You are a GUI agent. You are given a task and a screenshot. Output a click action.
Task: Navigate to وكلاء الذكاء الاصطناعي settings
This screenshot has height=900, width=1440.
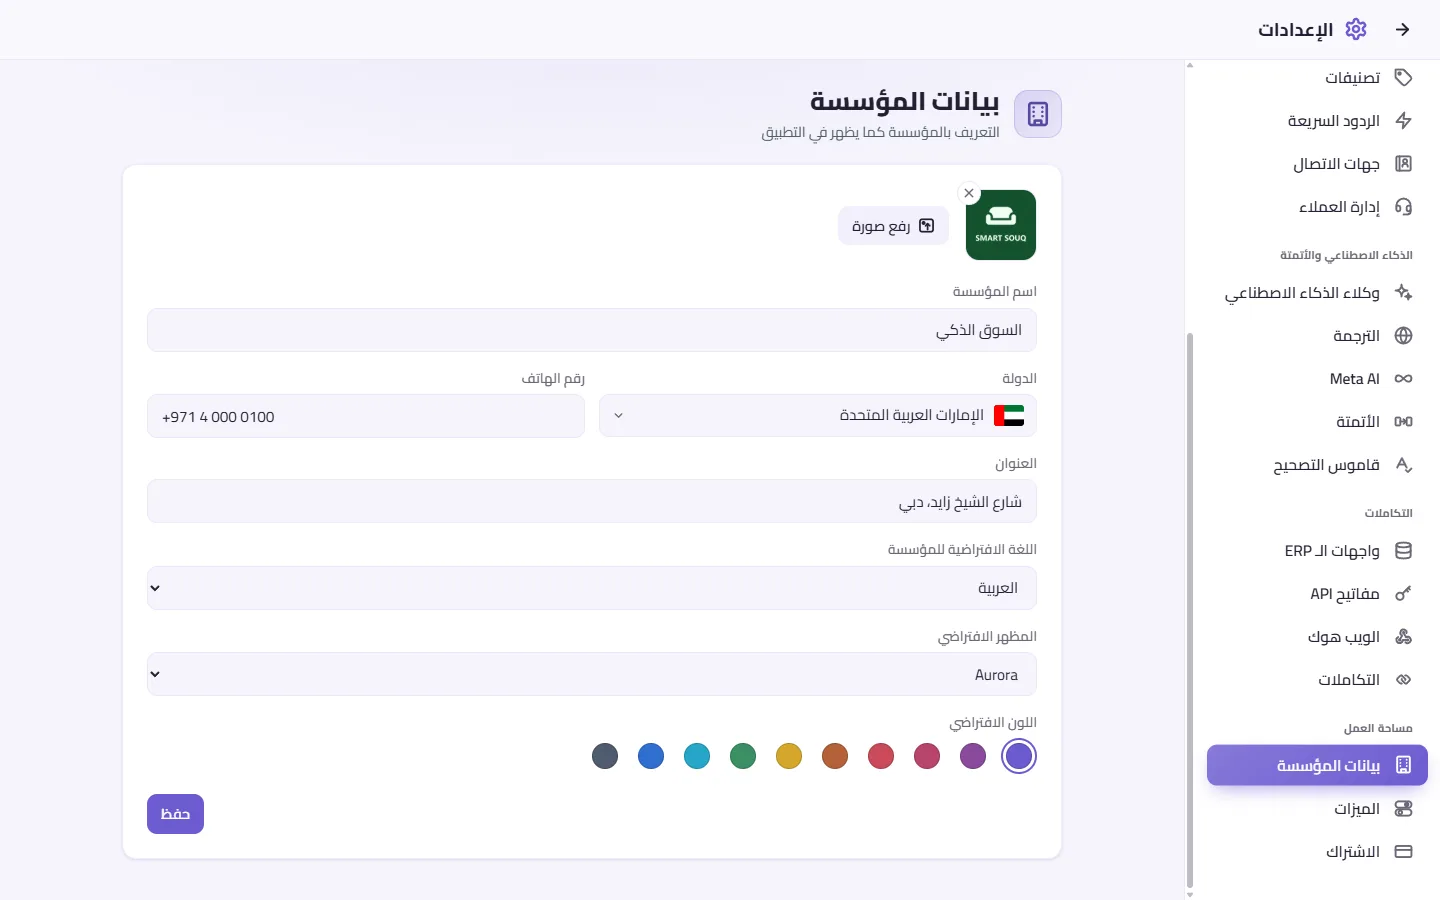click(1317, 292)
